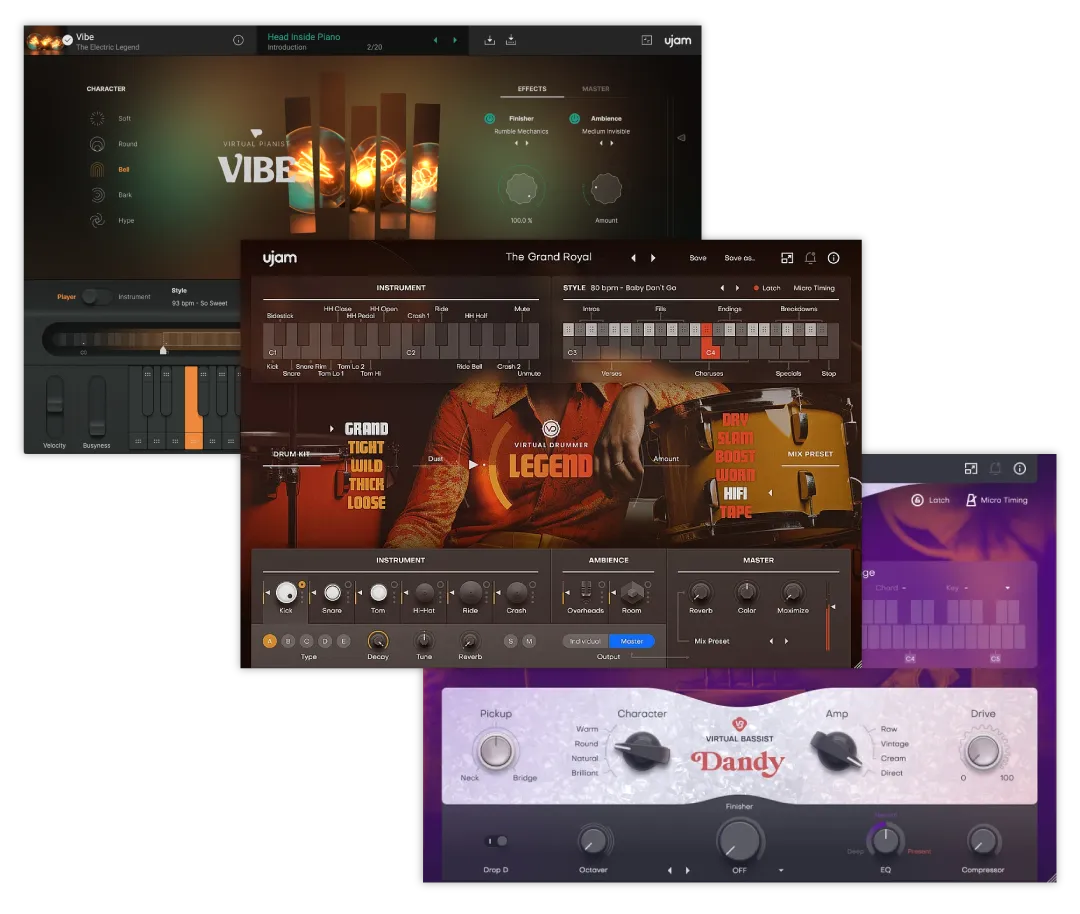Click the Overheads icon in Legend Ambience
This screenshot has width=1080, height=914.
tap(586, 592)
